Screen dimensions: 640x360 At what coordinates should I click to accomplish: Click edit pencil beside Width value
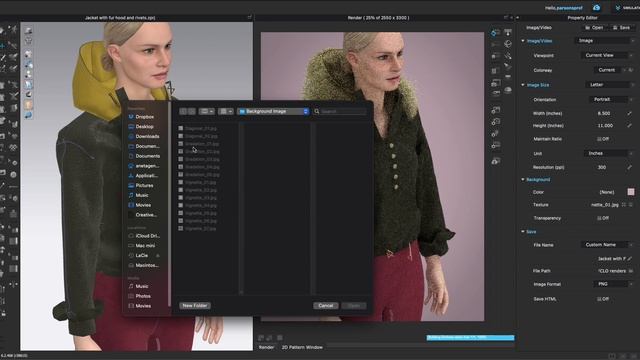[x=629, y=113]
